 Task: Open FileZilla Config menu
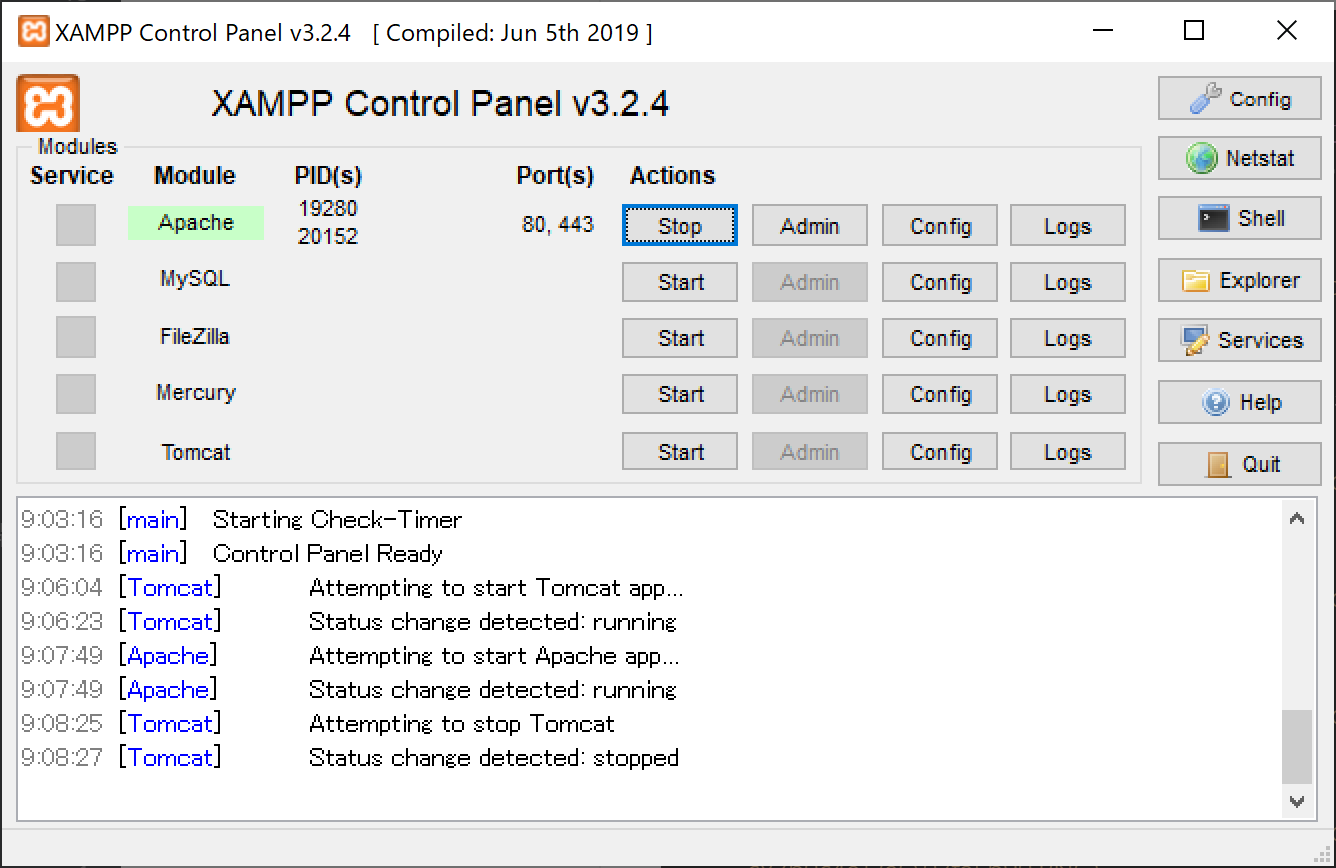pos(940,338)
